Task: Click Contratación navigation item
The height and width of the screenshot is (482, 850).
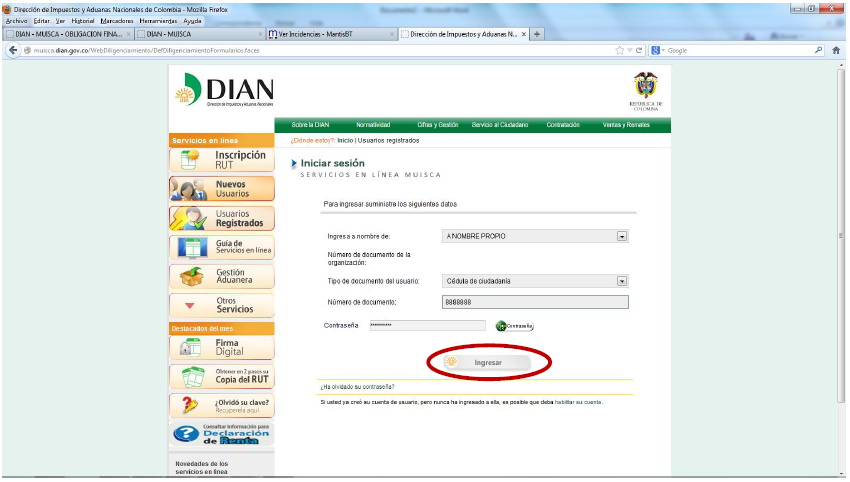Action: point(563,125)
